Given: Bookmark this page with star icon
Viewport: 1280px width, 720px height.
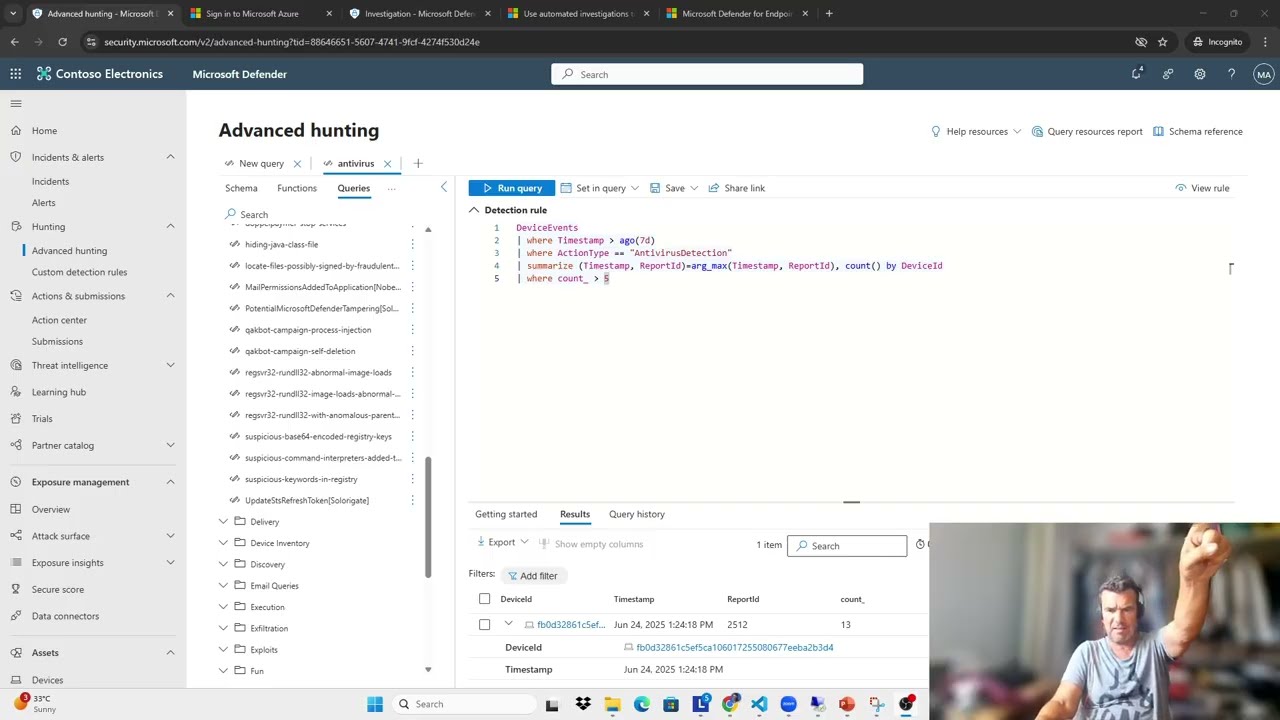Looking at the screenshot, I should point(1162,42).
